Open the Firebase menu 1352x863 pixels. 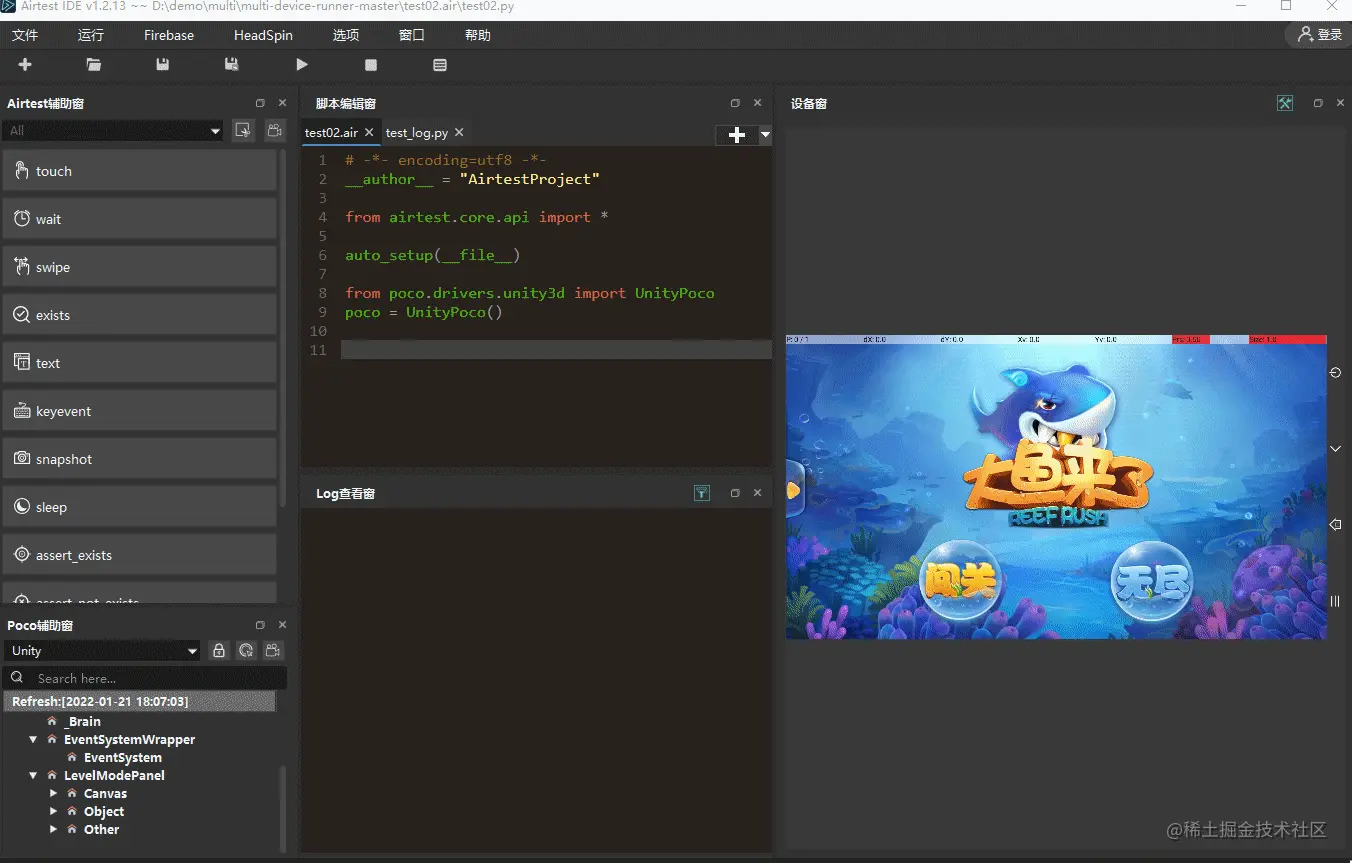169,35
